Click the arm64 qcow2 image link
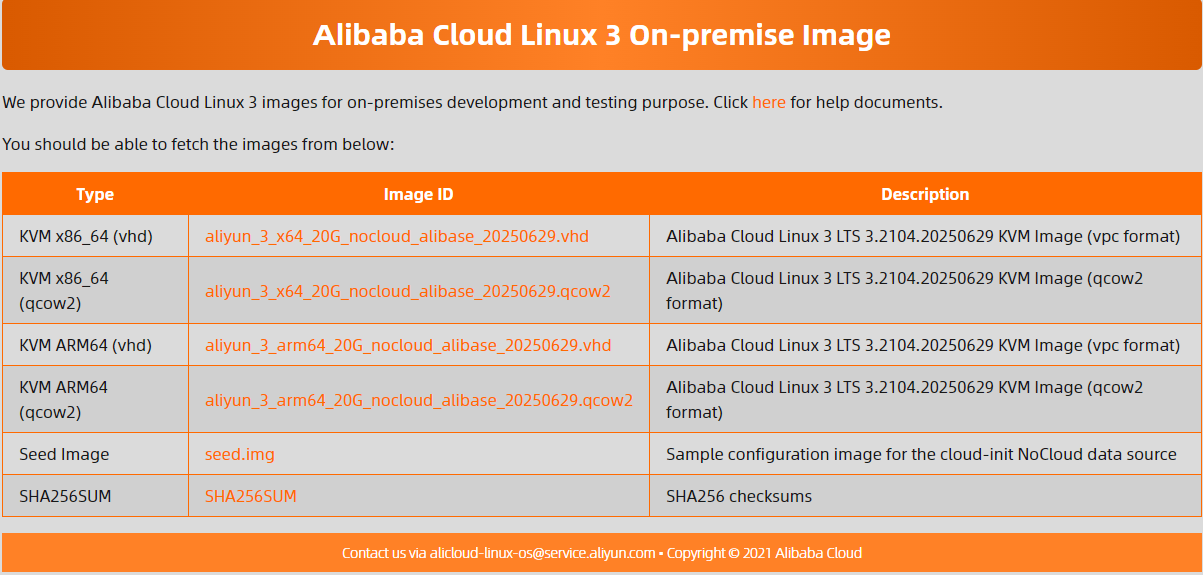The height and width of the screenshot is (575, 1203). 418,400
